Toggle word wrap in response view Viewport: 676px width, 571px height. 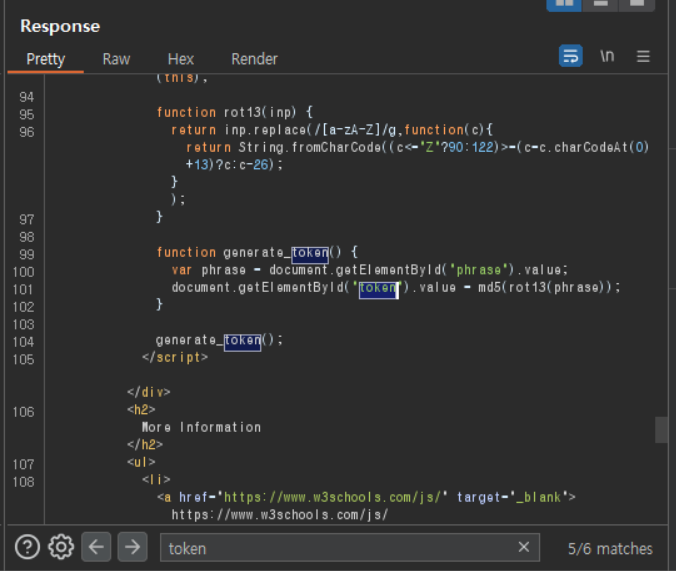[x=571, y=56]
